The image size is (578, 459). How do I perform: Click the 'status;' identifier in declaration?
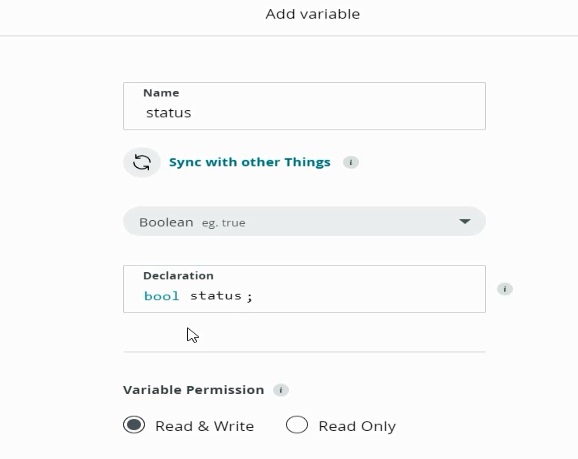click(221, 296)
